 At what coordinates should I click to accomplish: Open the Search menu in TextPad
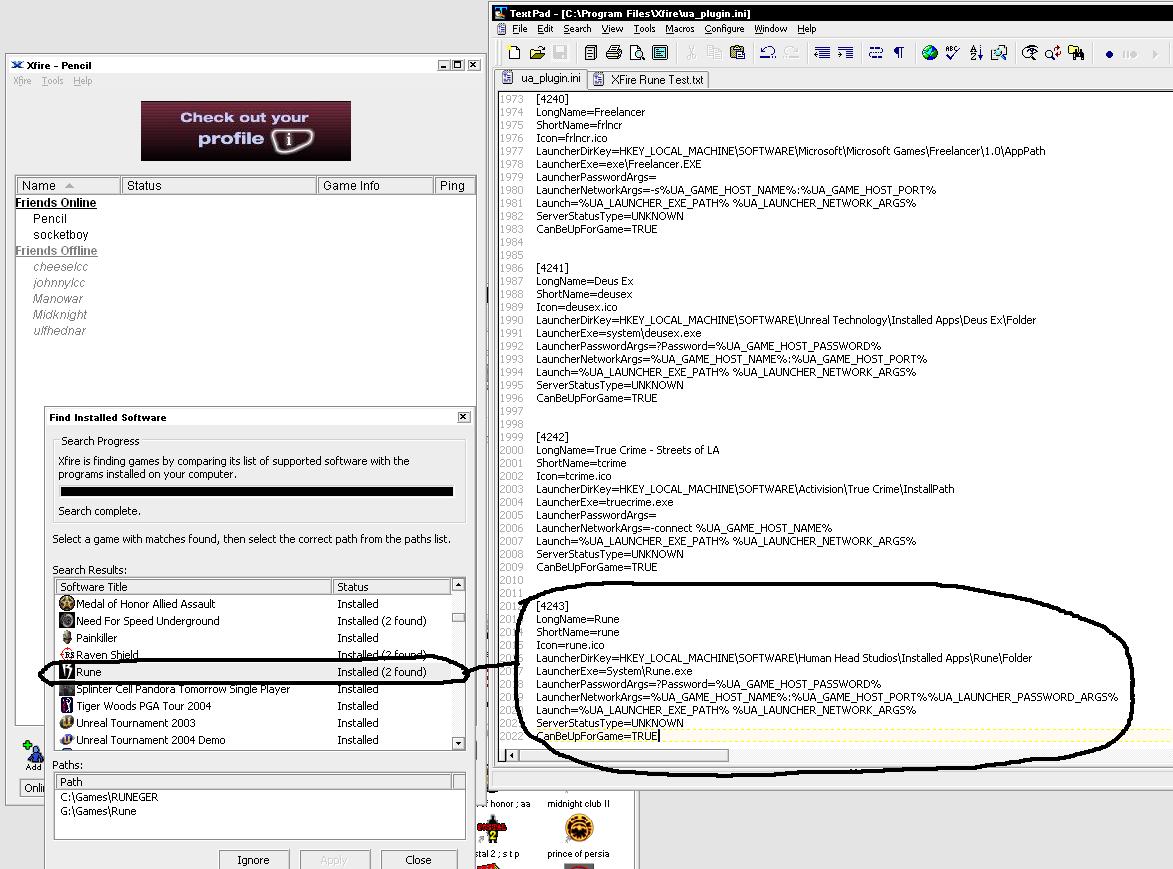577,28
